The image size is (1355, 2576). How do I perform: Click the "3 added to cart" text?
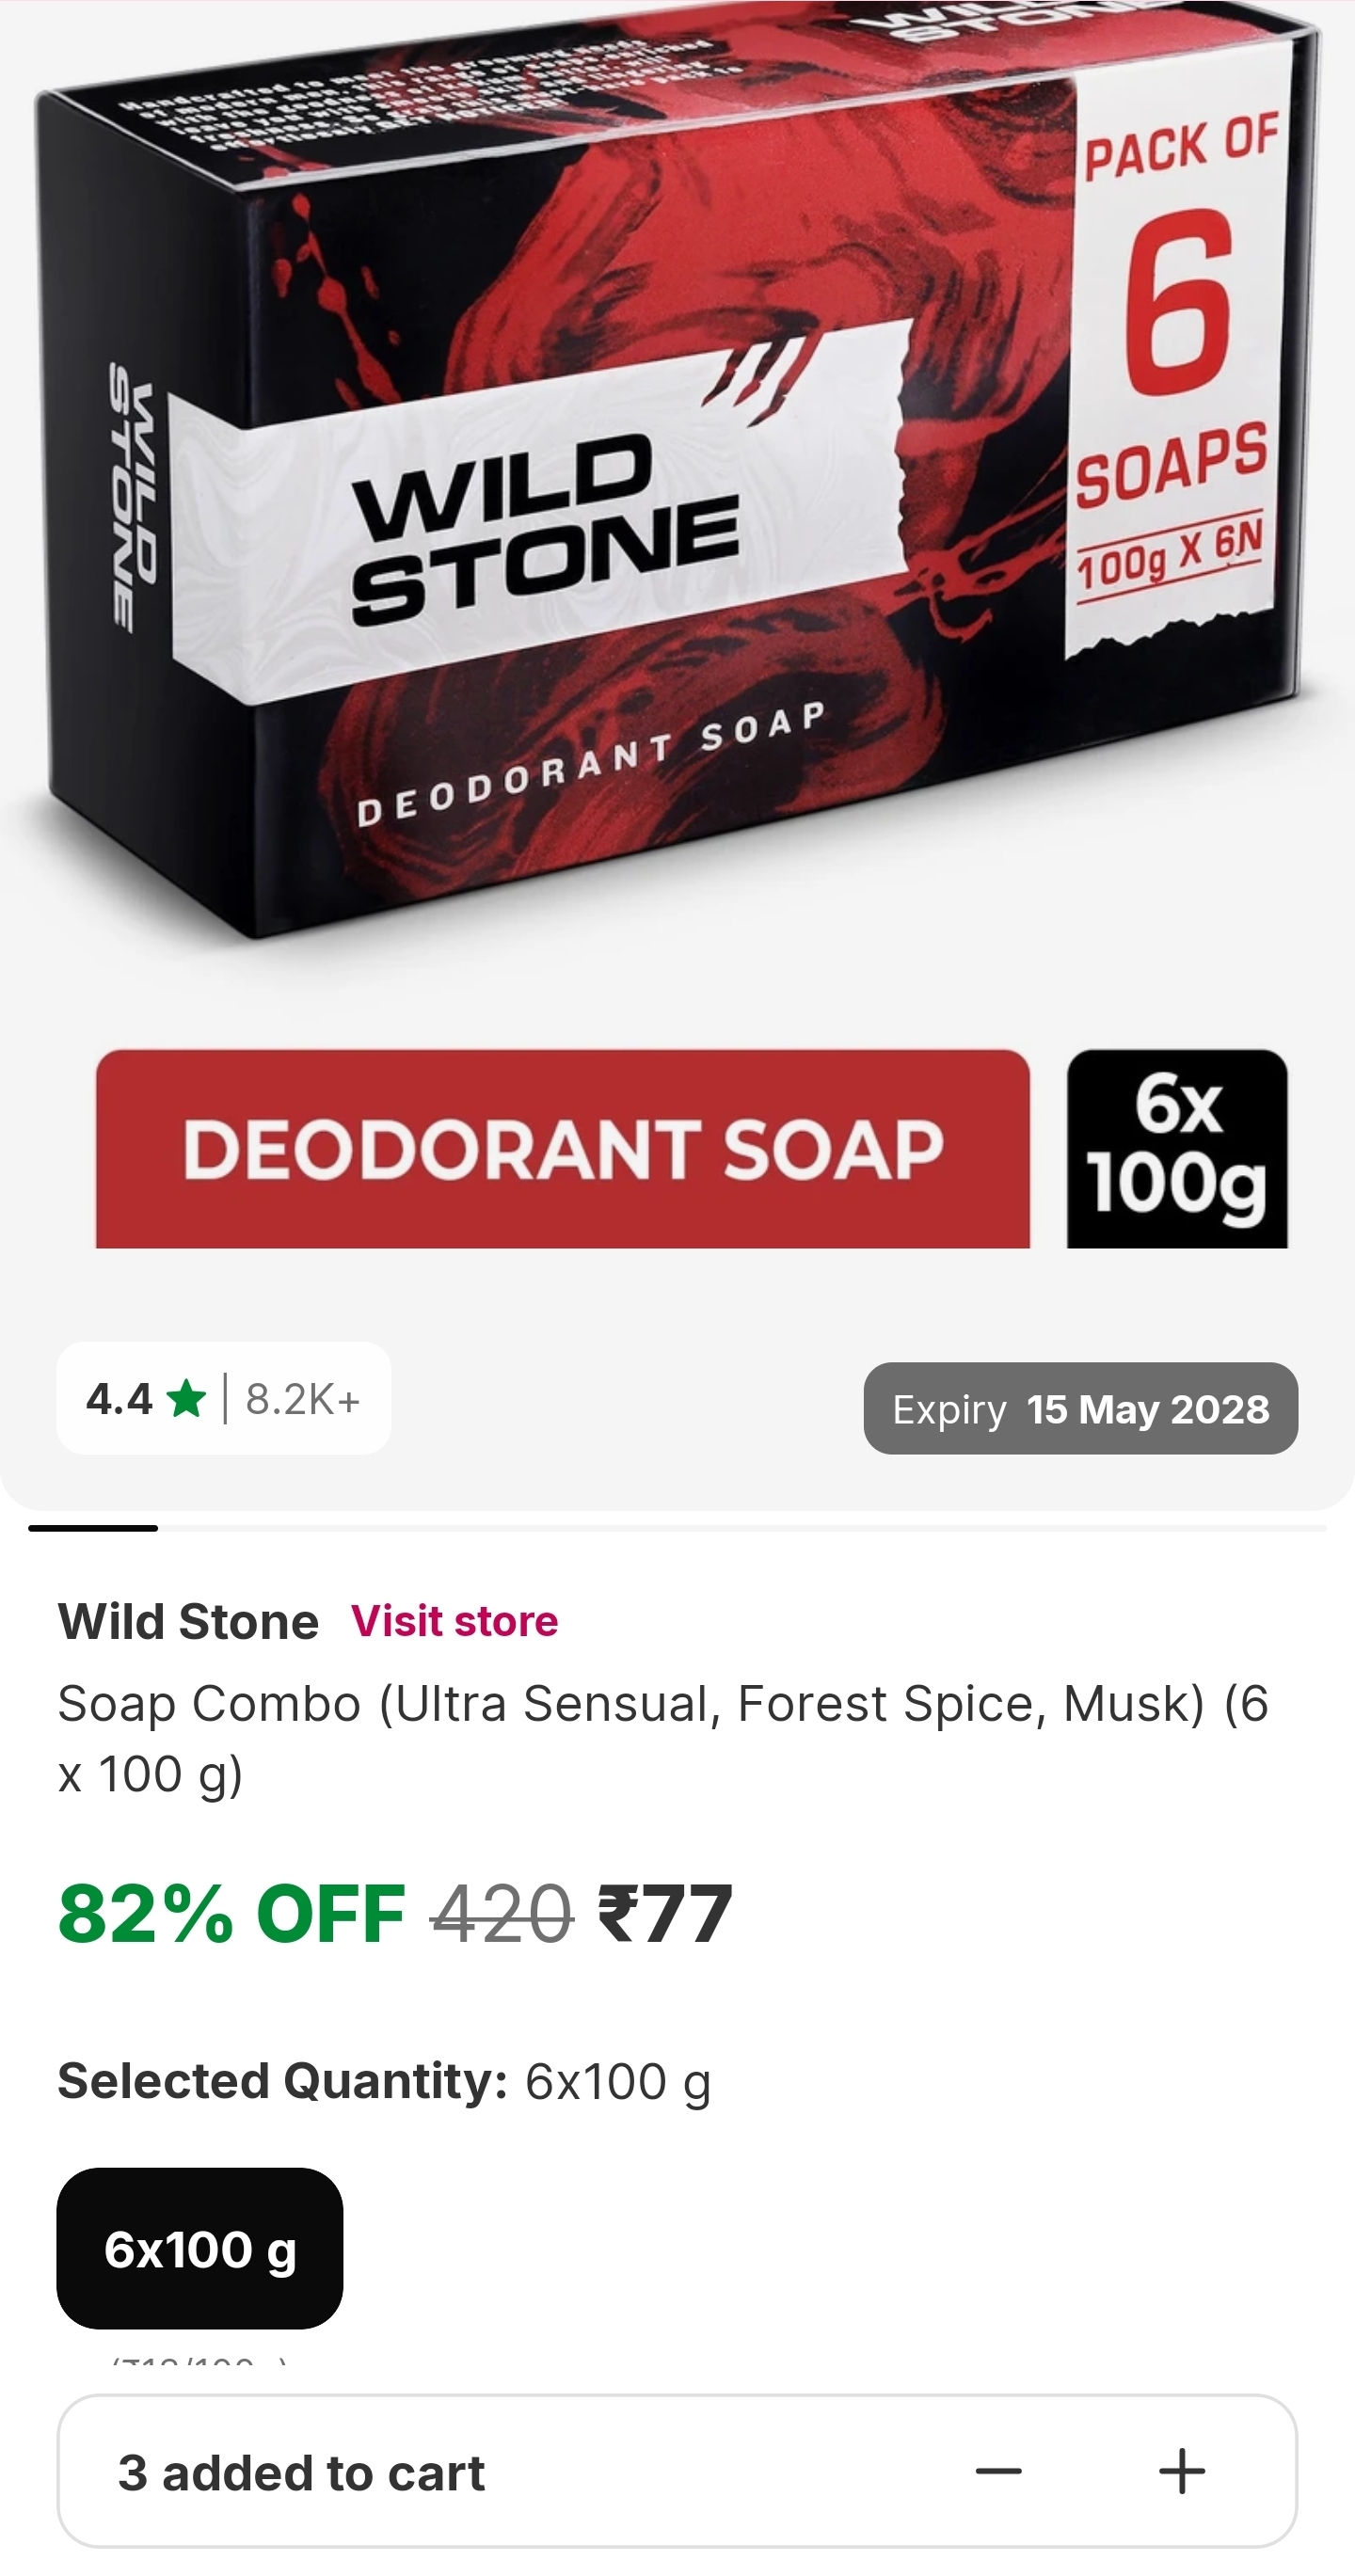(301, 2473)
